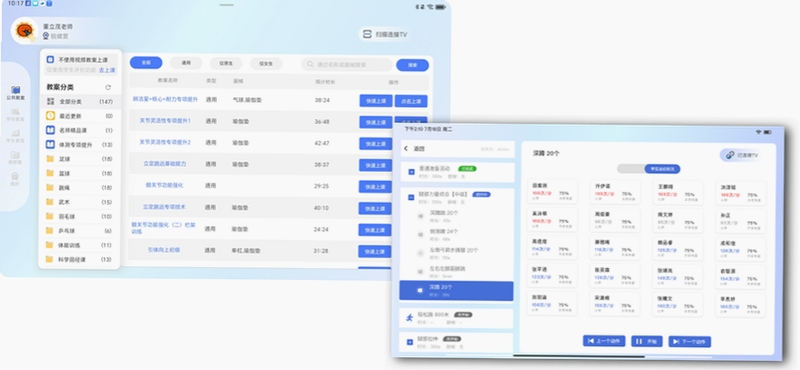Click the 扫描连接TV button
Viewport: 800px width, 370px height.
385,34
